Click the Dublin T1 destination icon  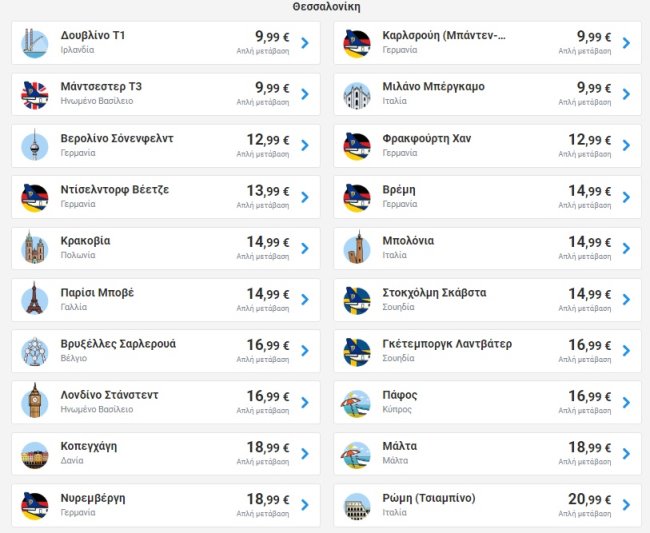pyautogui.click(x=35, y=42)
